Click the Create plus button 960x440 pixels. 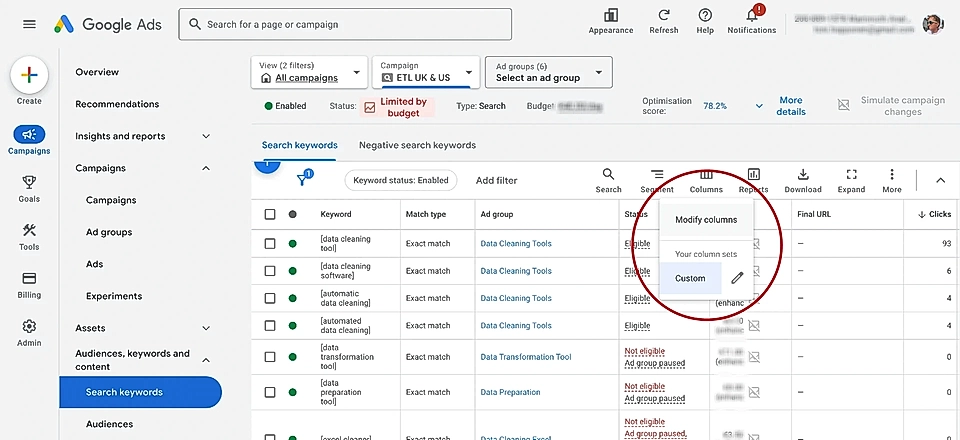(29, 75)
